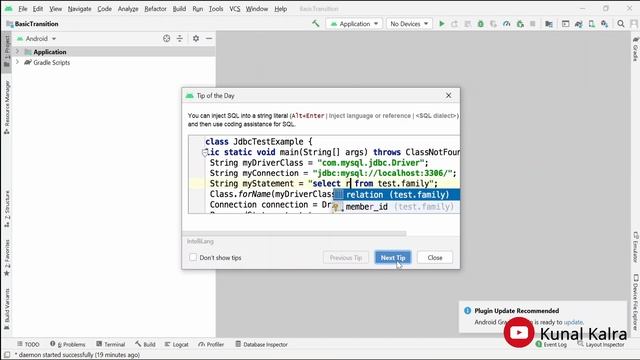Open the Problems tool window tab
The width and height of the screenshot is (640, 360).
click(68, 344)
